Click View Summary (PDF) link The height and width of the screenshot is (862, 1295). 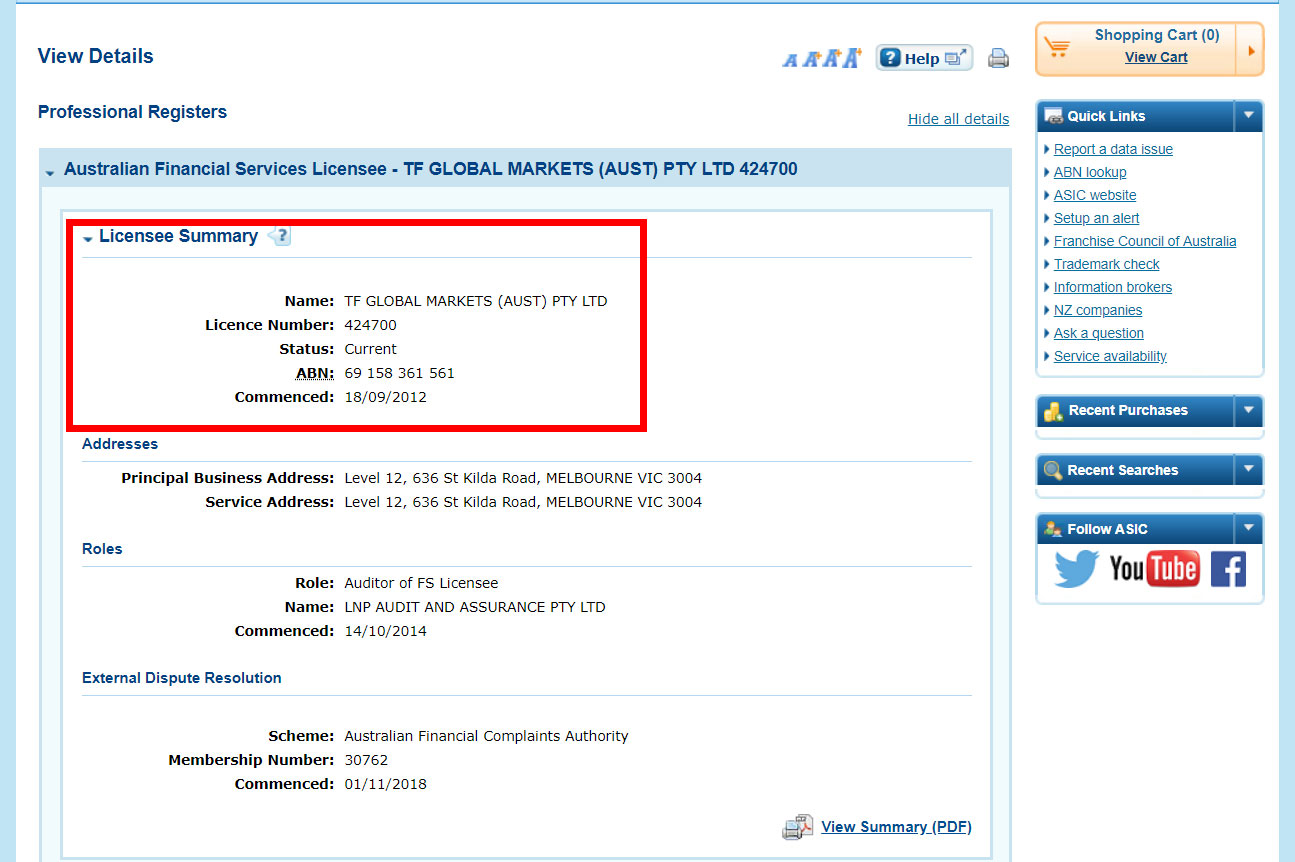[x=896, y=827]
